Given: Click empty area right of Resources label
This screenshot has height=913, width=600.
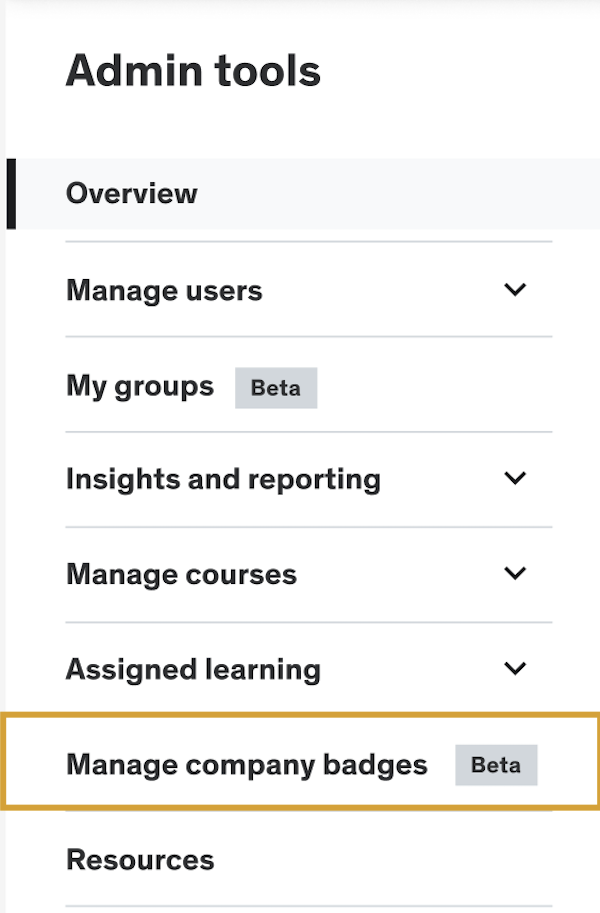Looking at the screenshot, I should click(400, 860).
